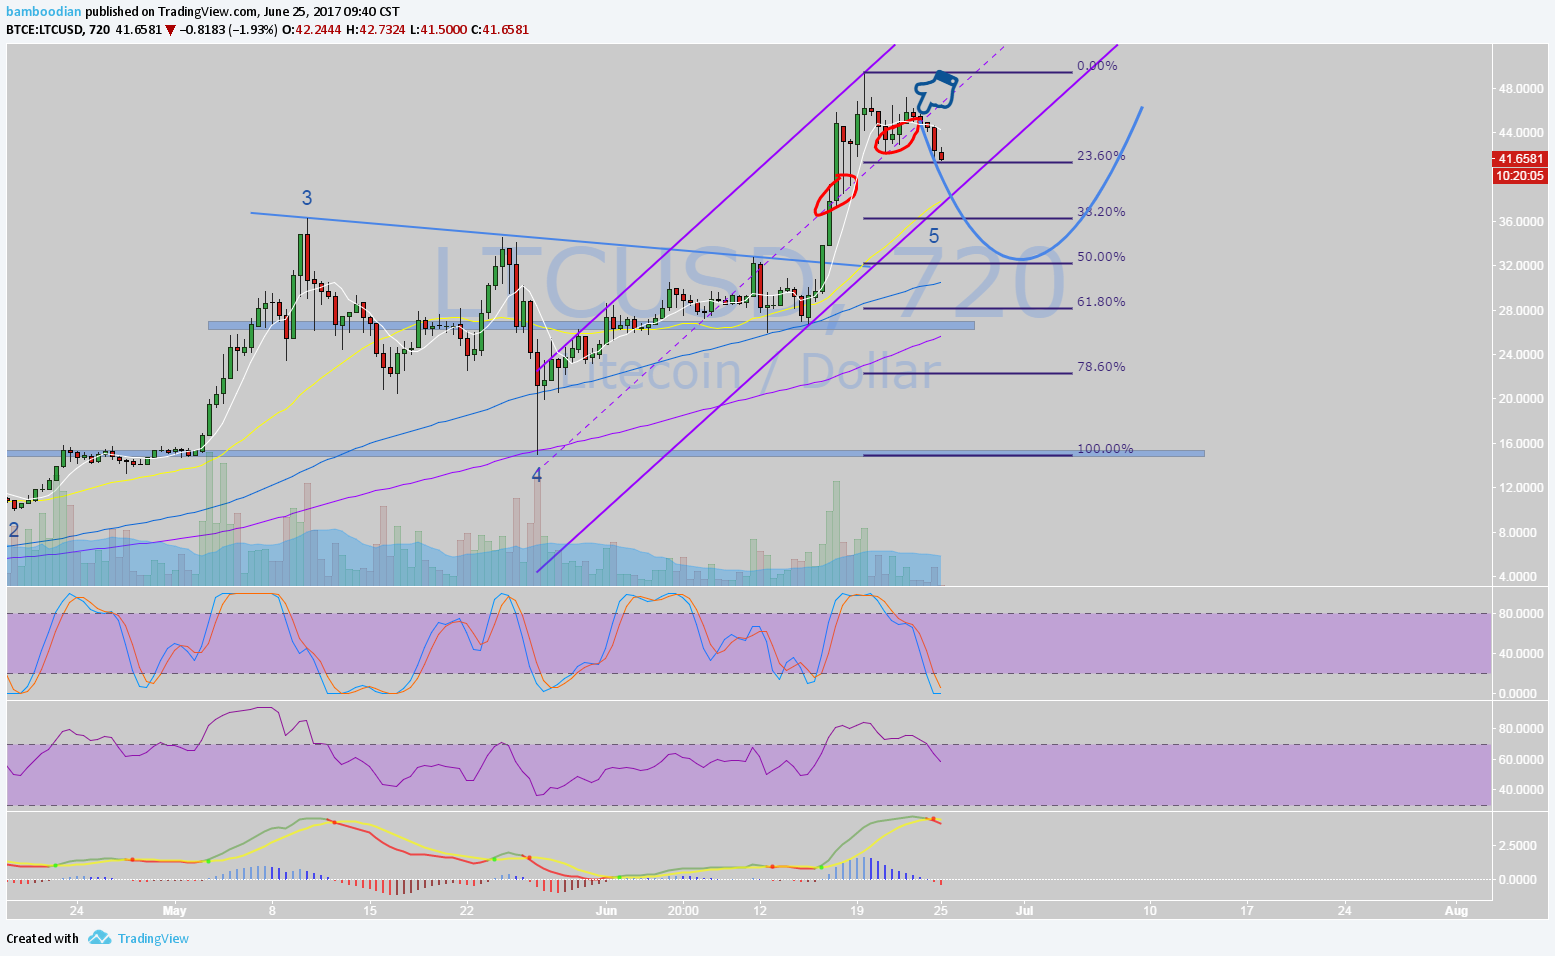The image size is (1555, 956).
Task: Click the 20.0000 price axis label
Action: tap(1520, 399)
